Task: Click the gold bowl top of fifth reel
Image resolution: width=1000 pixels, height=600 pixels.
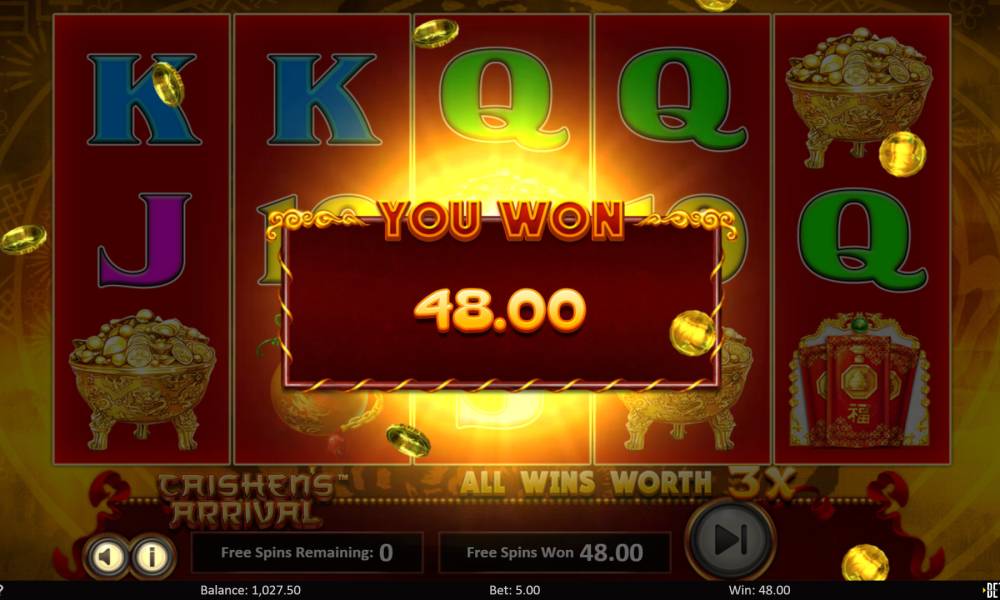Action: tap(859, 97)
